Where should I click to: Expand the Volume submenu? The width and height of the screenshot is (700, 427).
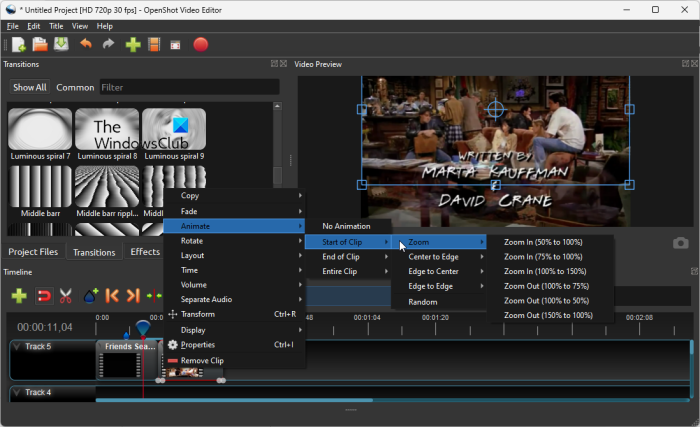(x=234, y=285)
